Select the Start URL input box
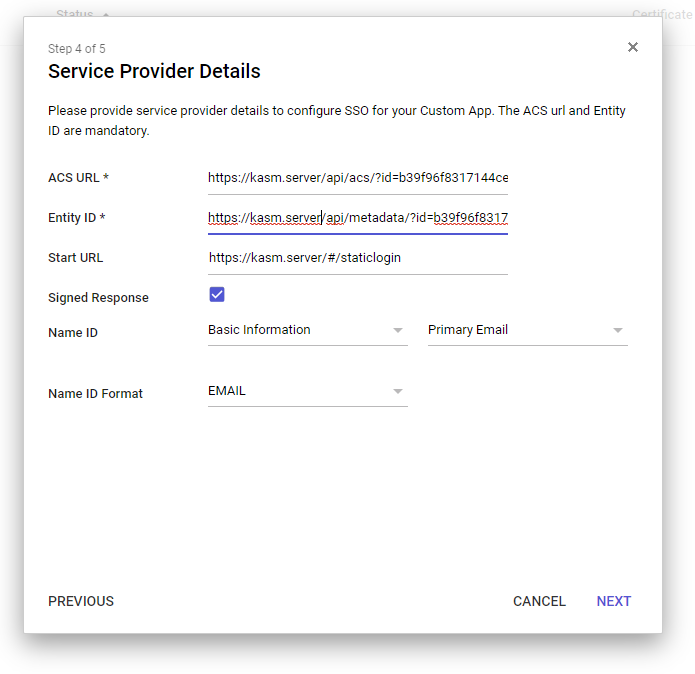This screenshot has width=695, height=674. (x=357, y=258)
